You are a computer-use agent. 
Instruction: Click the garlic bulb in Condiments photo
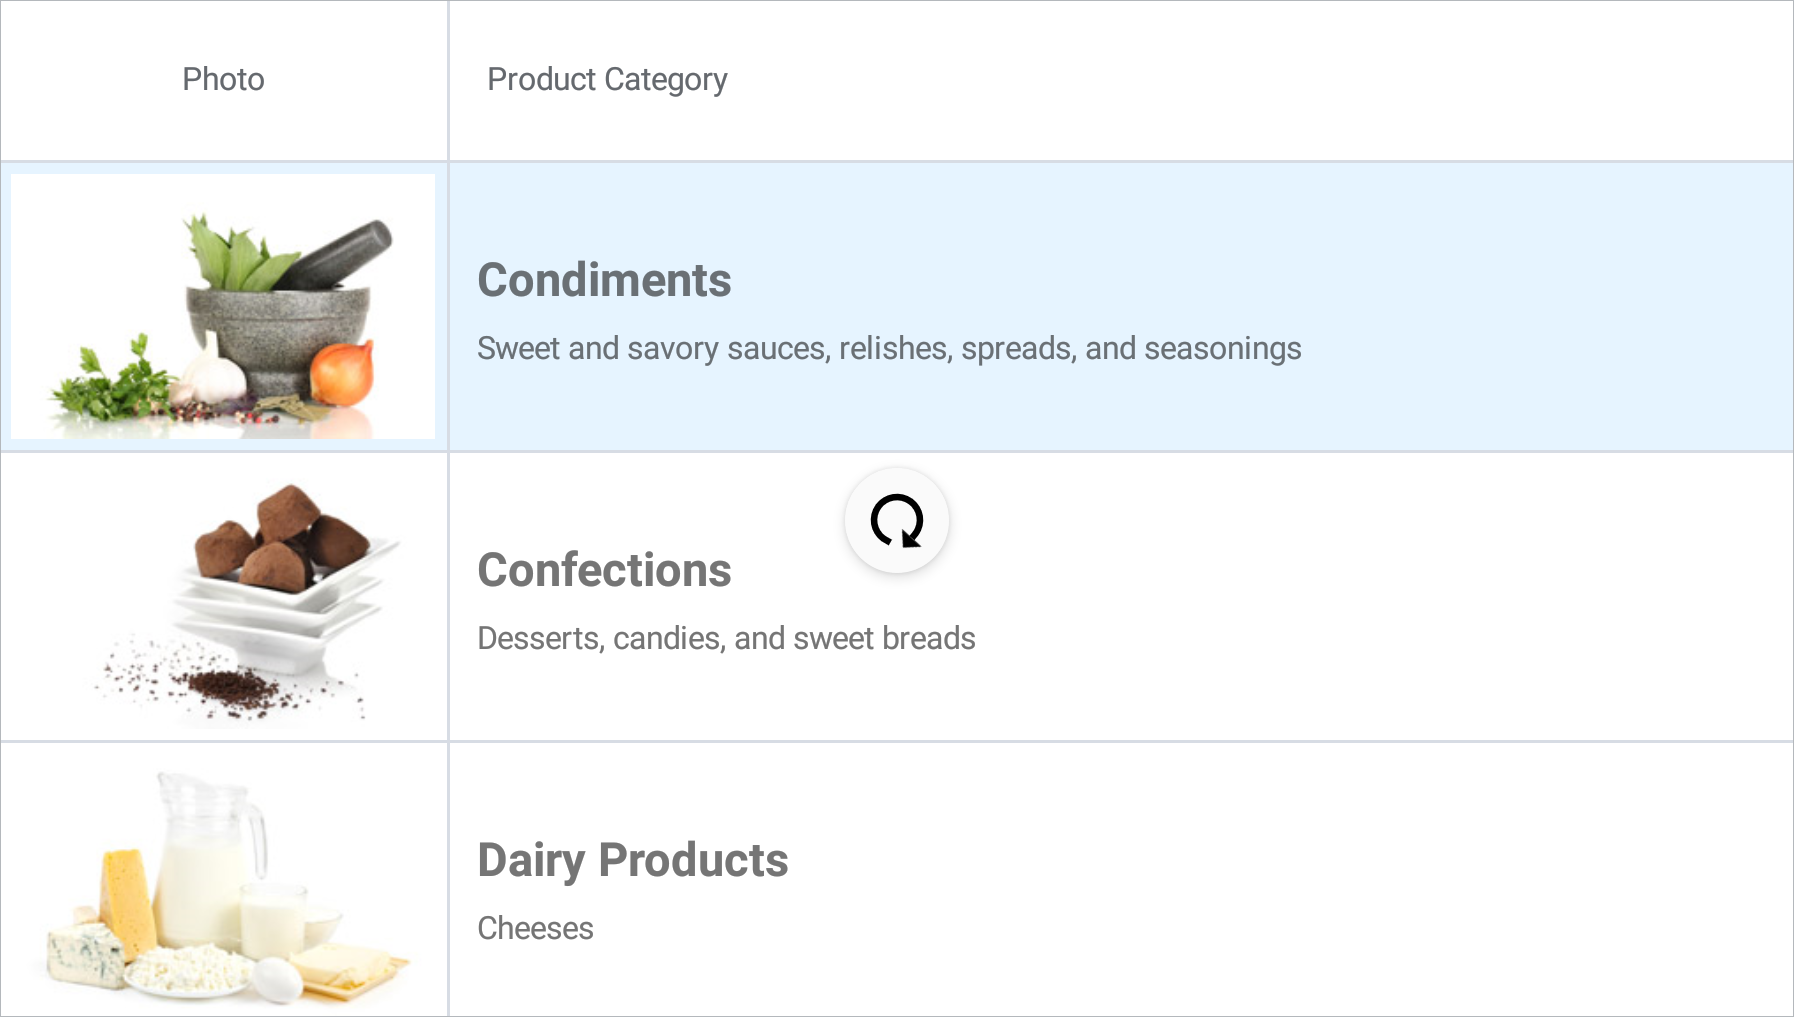(x=213, y=372)
